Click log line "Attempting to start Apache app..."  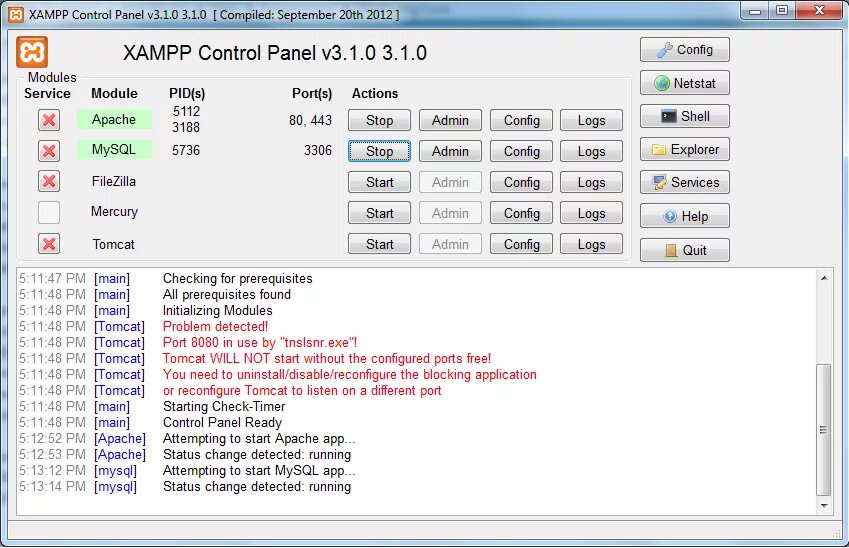259,439
